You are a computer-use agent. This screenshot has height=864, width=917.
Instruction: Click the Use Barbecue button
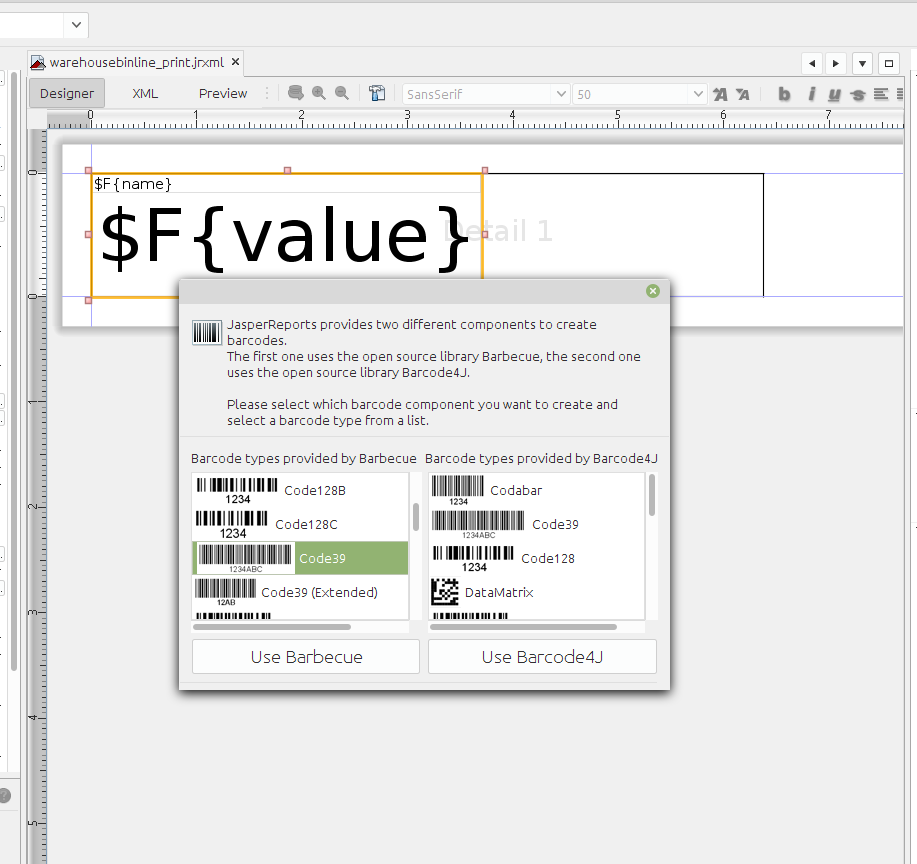tap(306, 657)
